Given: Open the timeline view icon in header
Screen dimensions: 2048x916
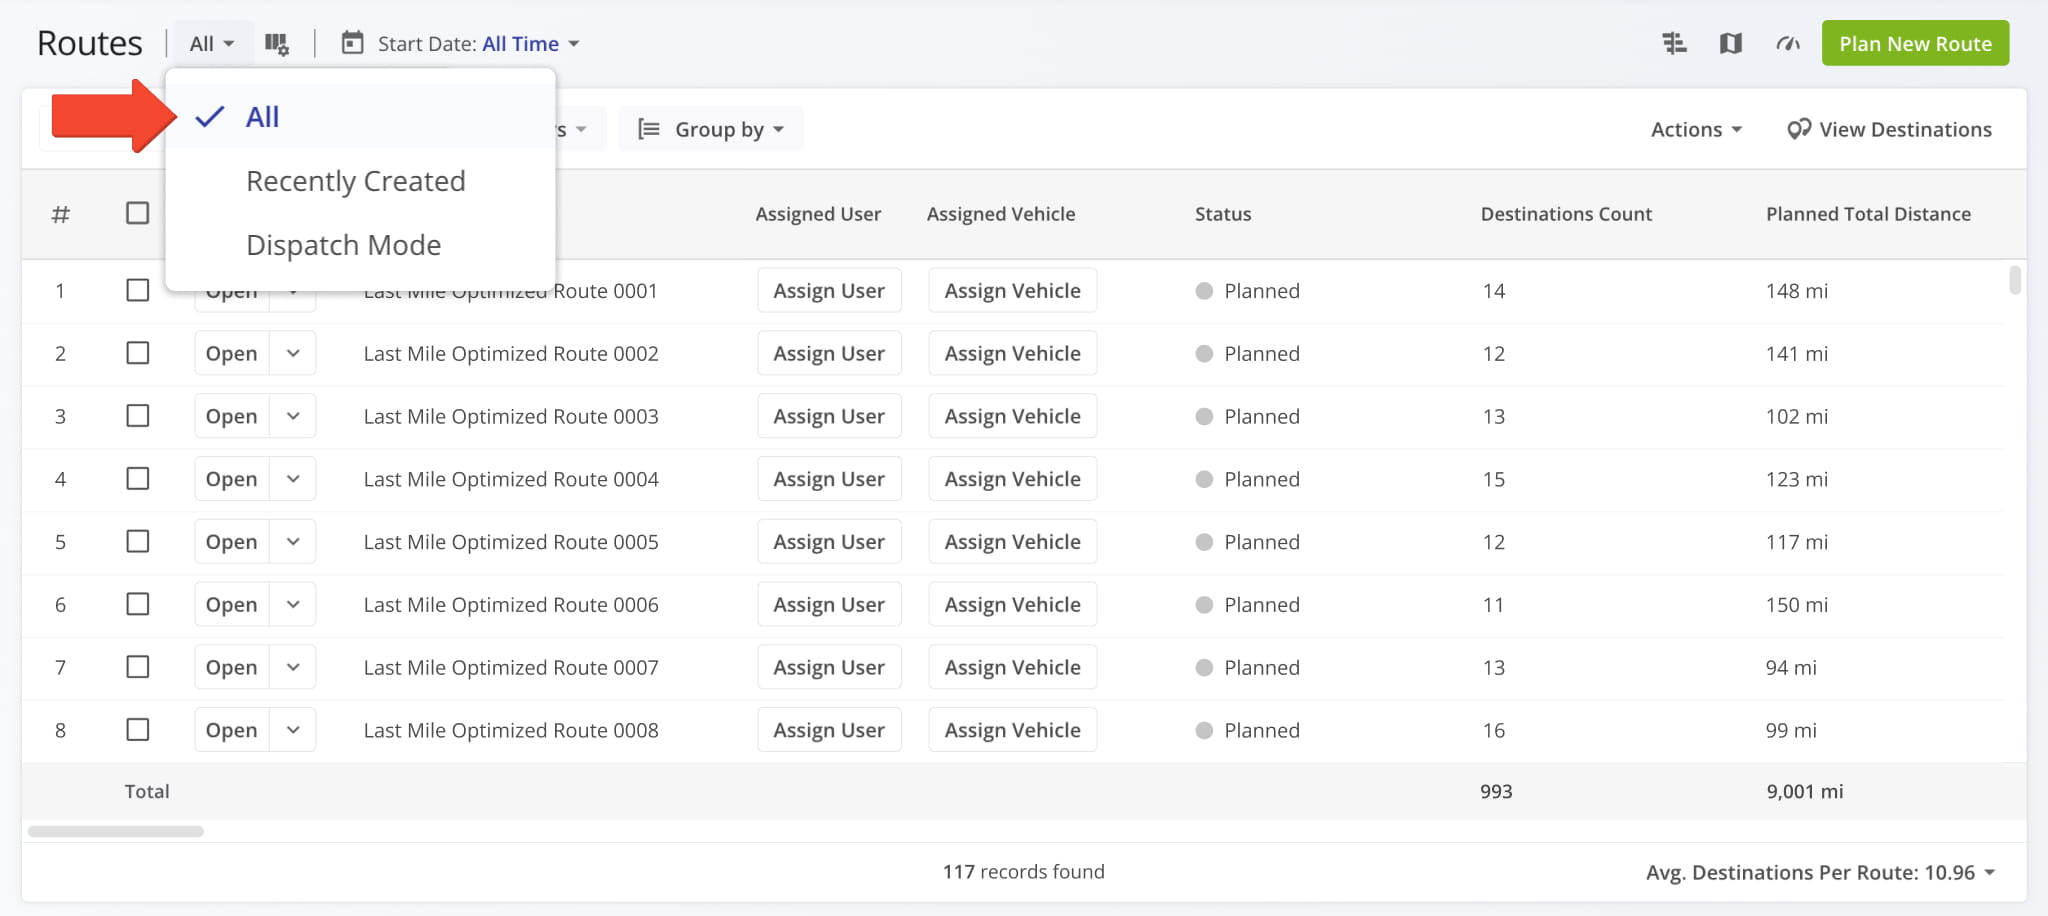Looking at the screenshot, I should (x=1674, y=44).
